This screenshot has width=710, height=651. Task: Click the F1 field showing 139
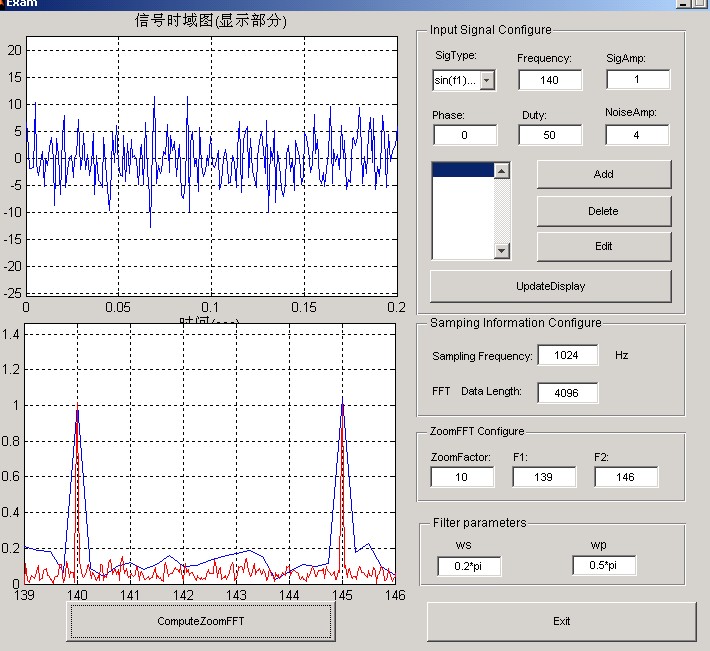544,477
